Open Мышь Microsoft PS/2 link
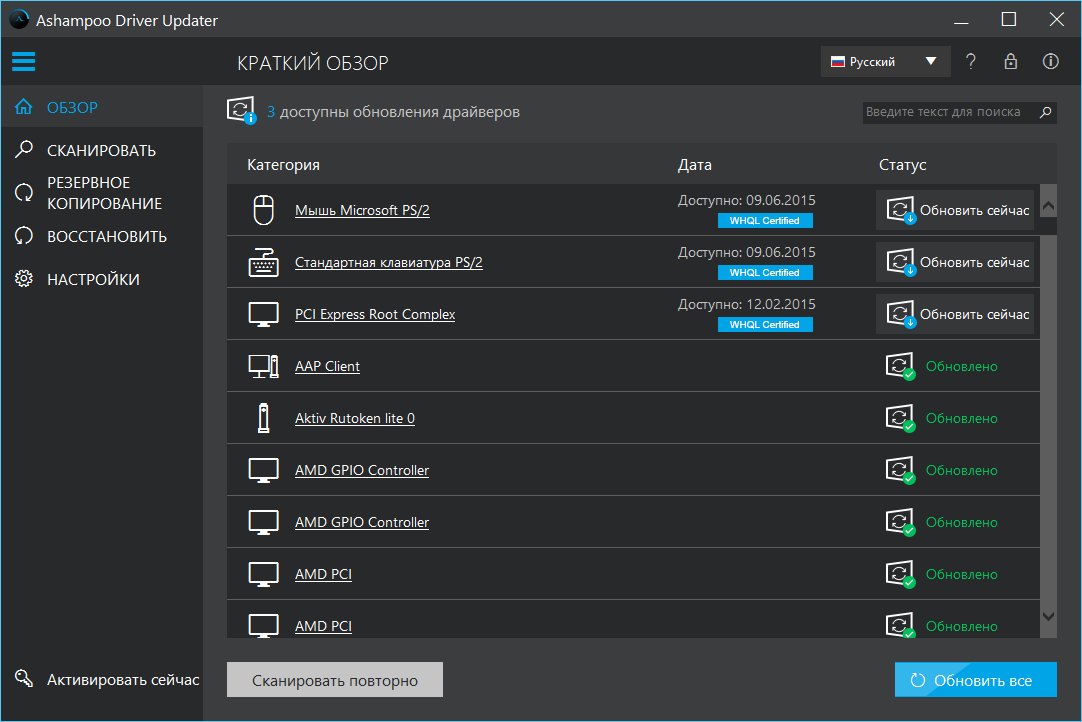 pyautogui.click(x=362, y=210)
